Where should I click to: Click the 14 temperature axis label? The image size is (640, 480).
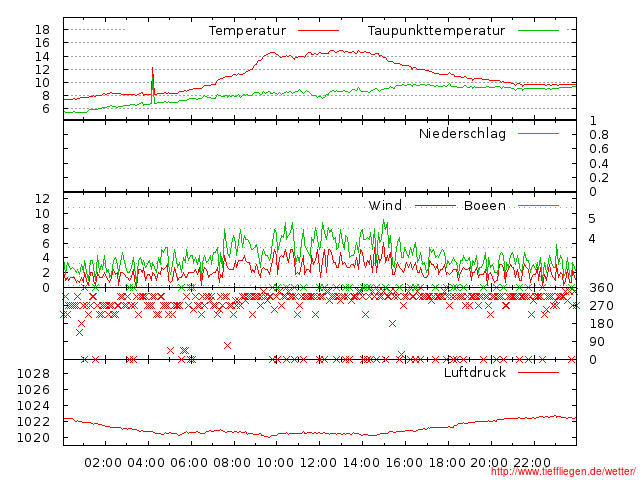(42, 56)
